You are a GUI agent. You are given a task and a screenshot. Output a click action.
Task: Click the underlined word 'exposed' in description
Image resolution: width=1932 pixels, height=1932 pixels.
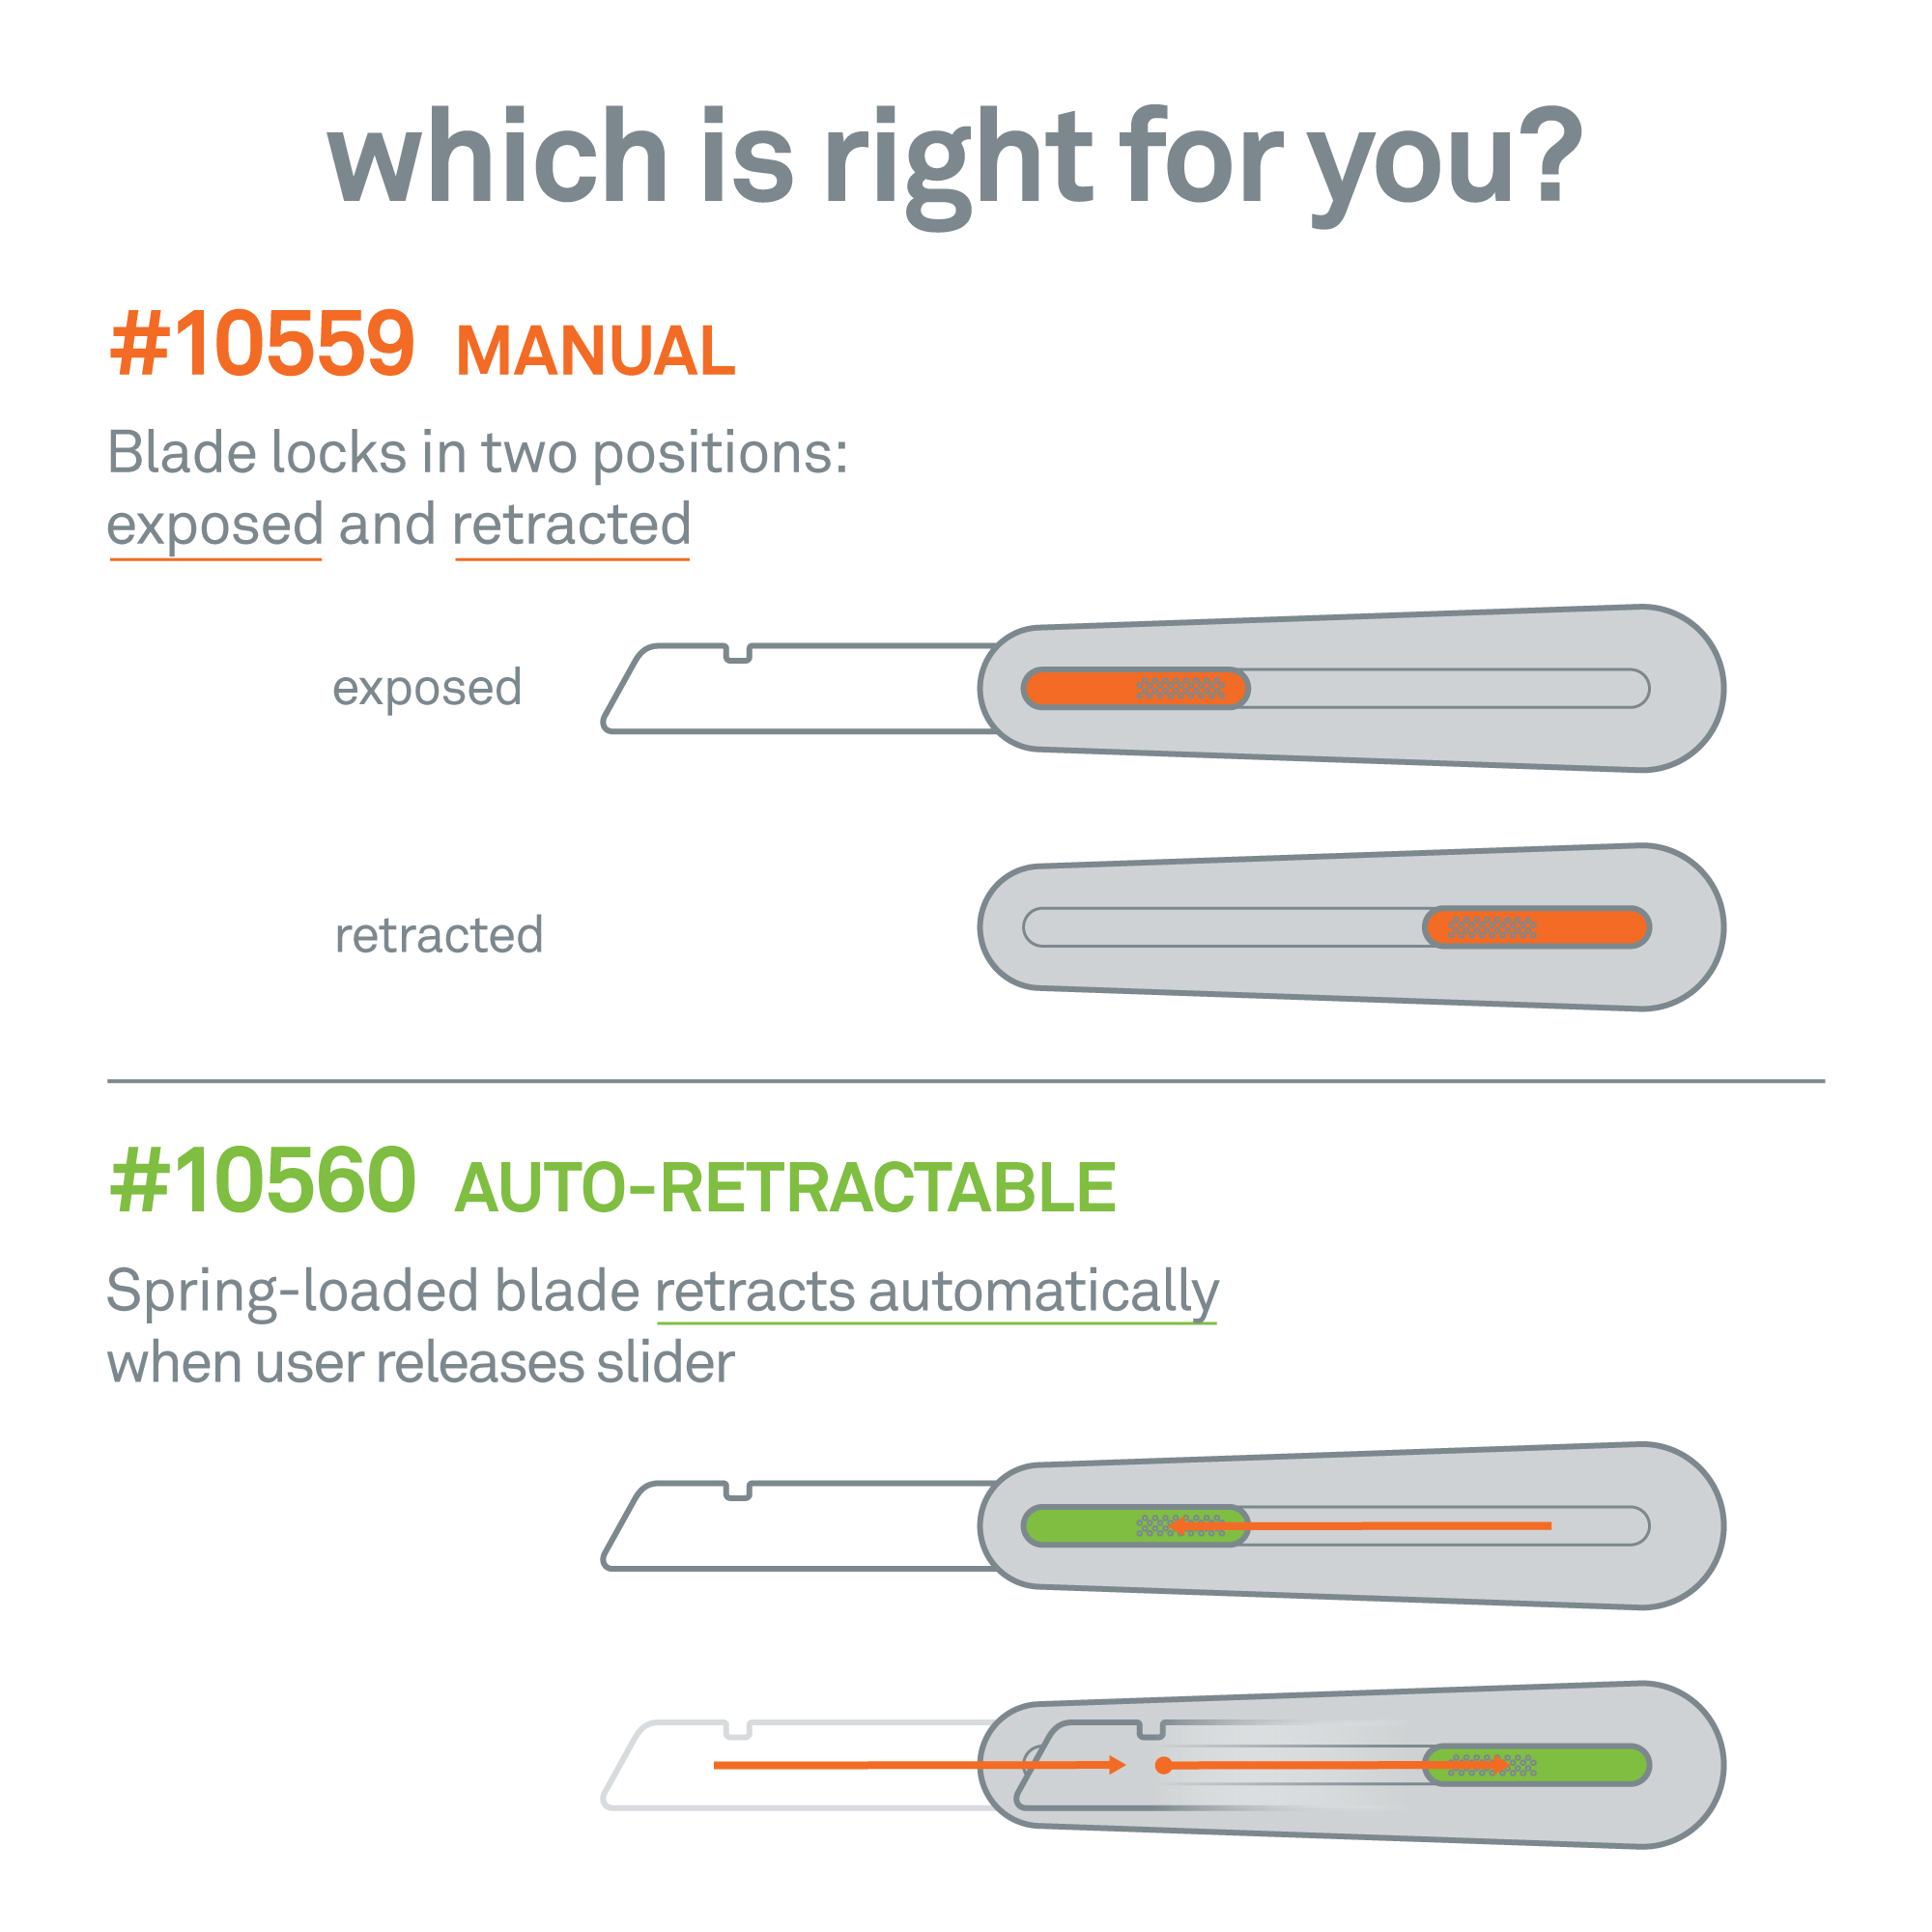point(215,525)
